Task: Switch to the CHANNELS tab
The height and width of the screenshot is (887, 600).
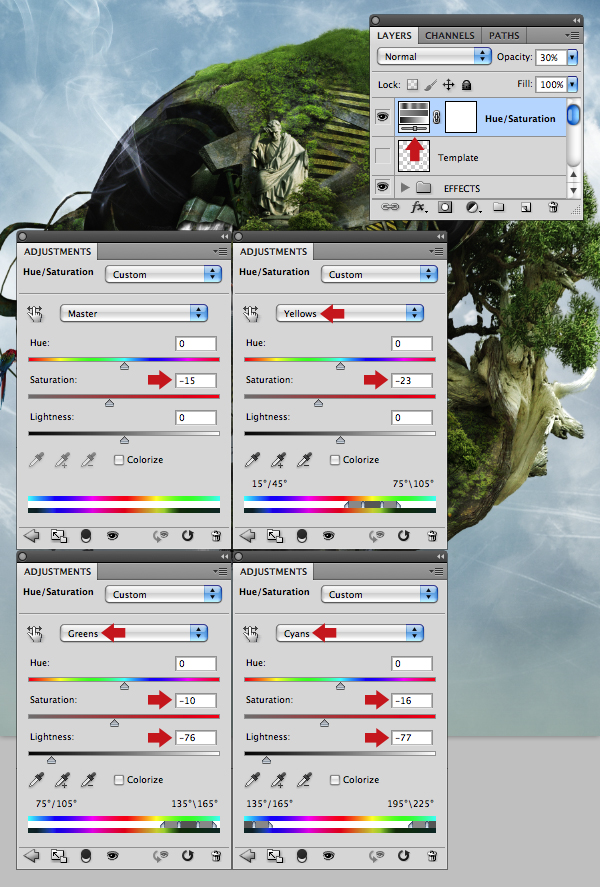Action: [450, 35]
